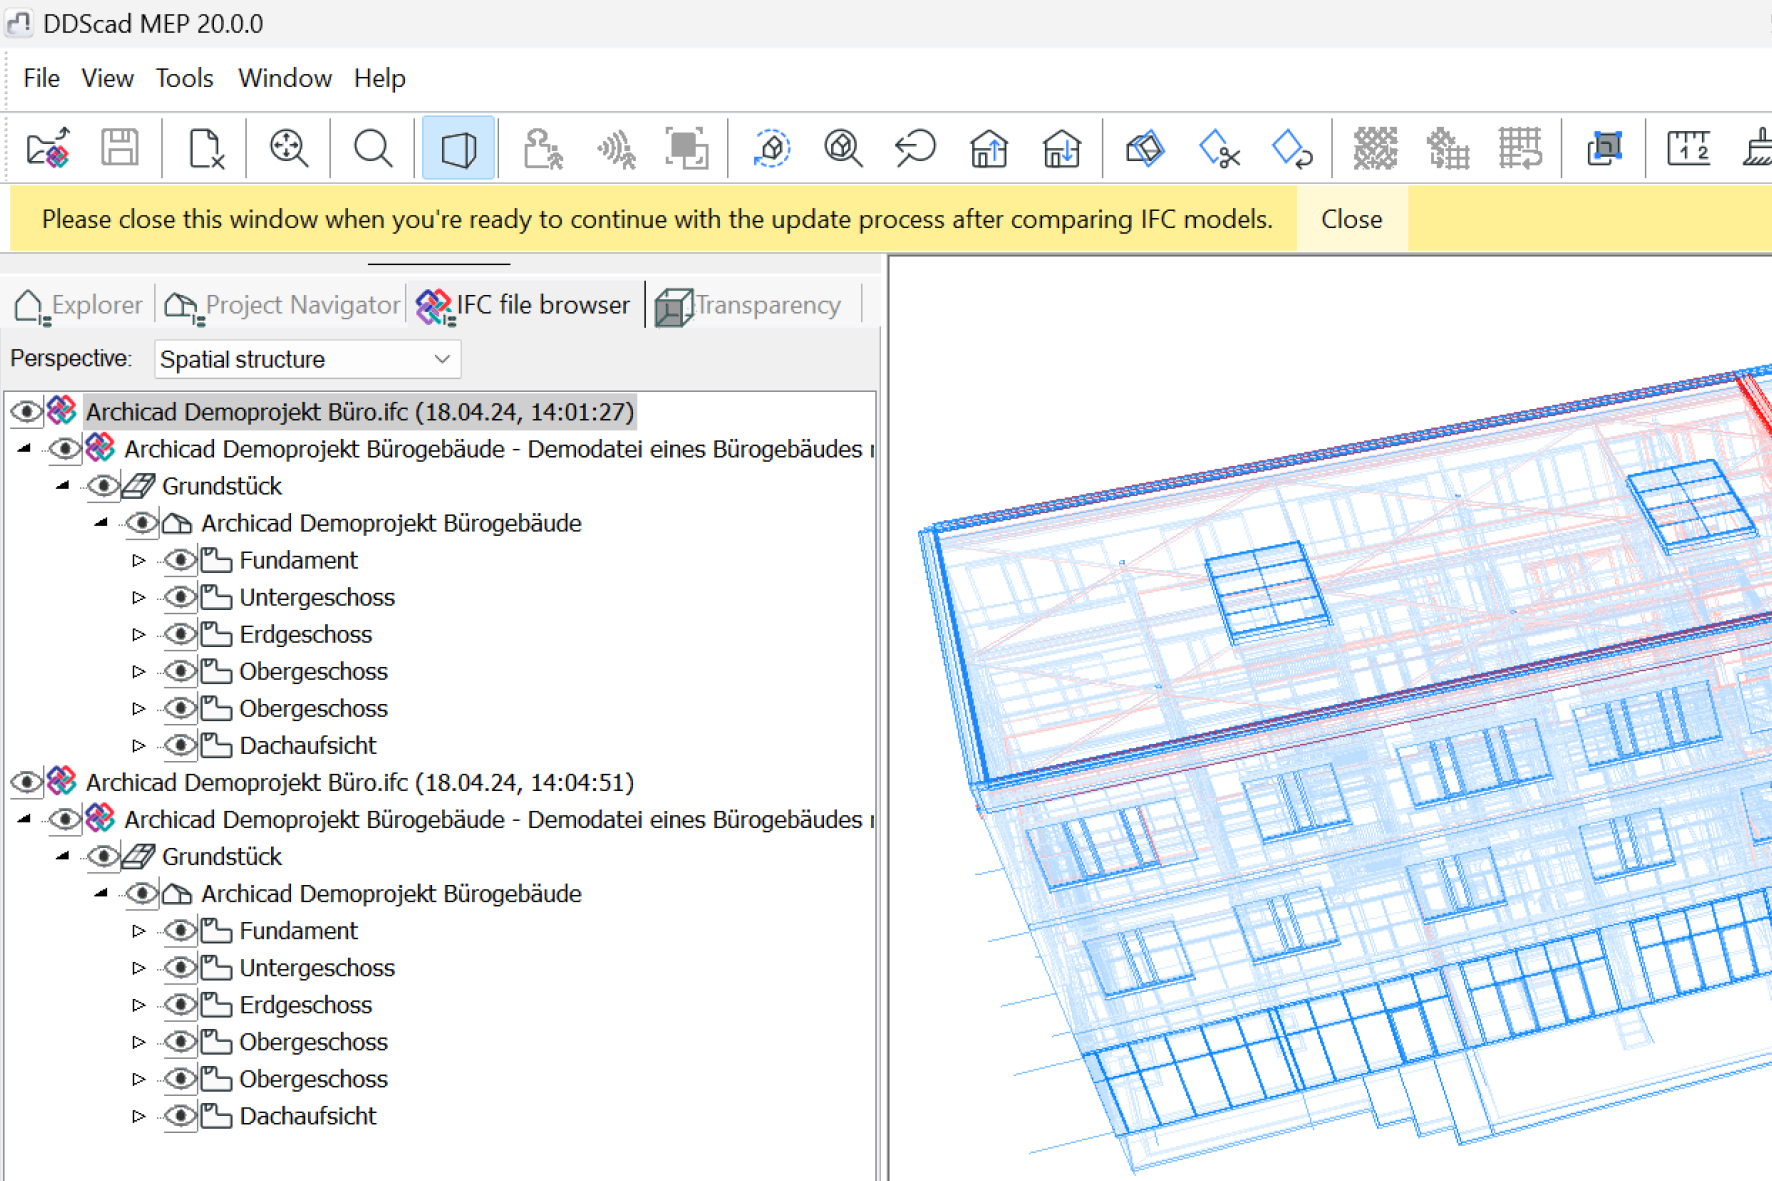
Task: Click the first dense grid pattern icon
Action: click(1375, 149)
